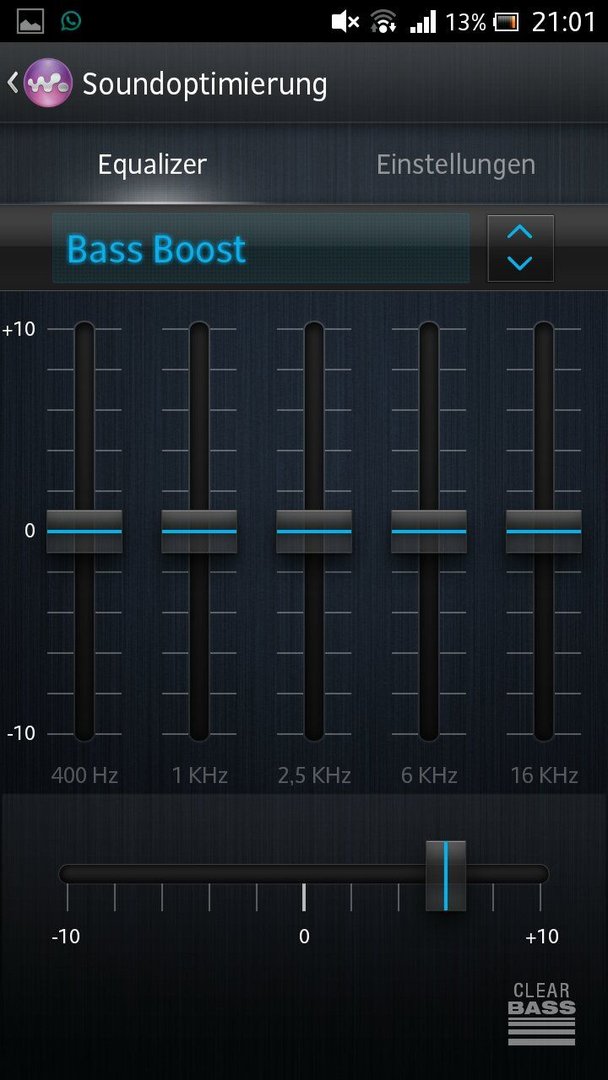Image resolution: width=608 pixels, height=1080 pixels.
Task: Go back using the header arrow
Action: click(12, 83)
